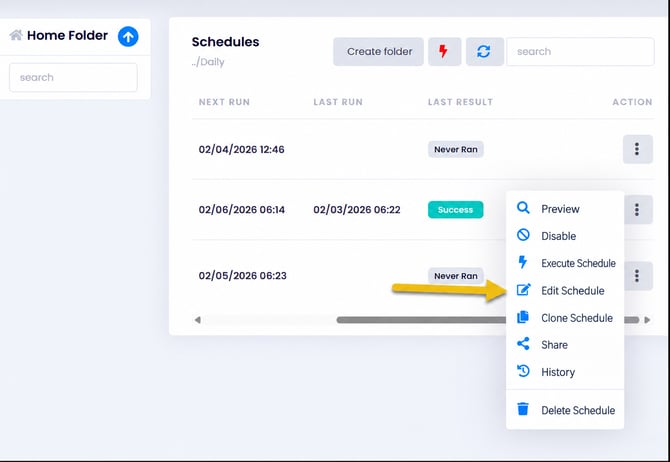Viewport: 670px width, 462px height.
Task: Click the clock icon beside History
Action: point(523,371)
